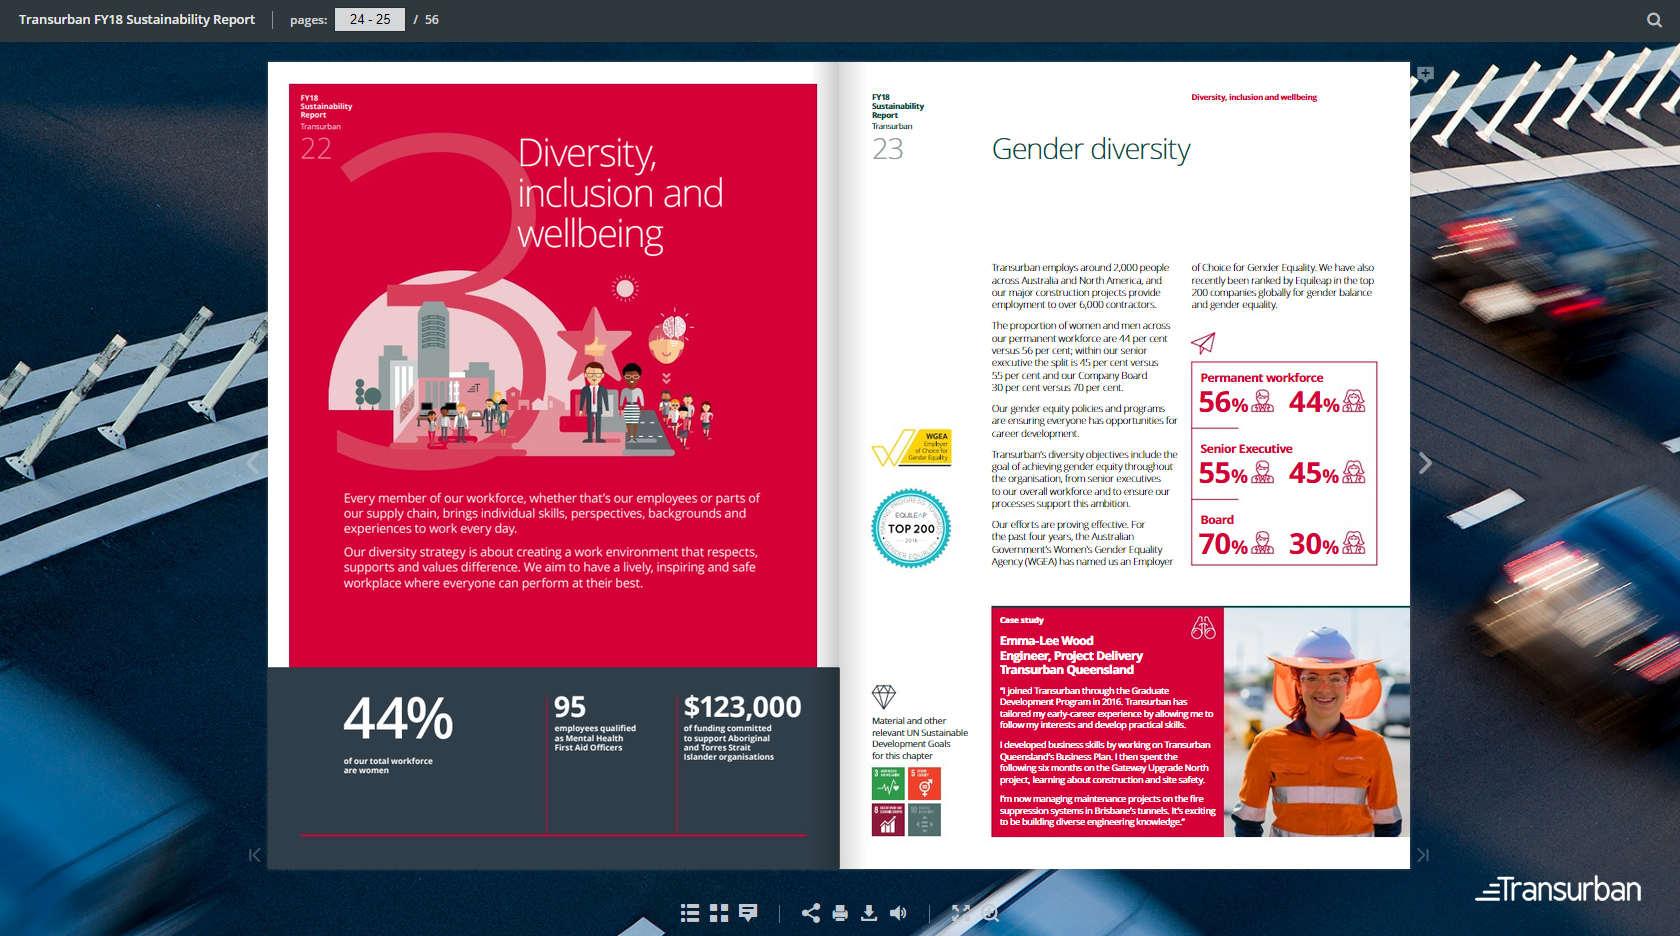This screenshot has width=1680, height=936.
Task: Add a note to the right page
Action: pyautogui.click(x=1425, y=74)
